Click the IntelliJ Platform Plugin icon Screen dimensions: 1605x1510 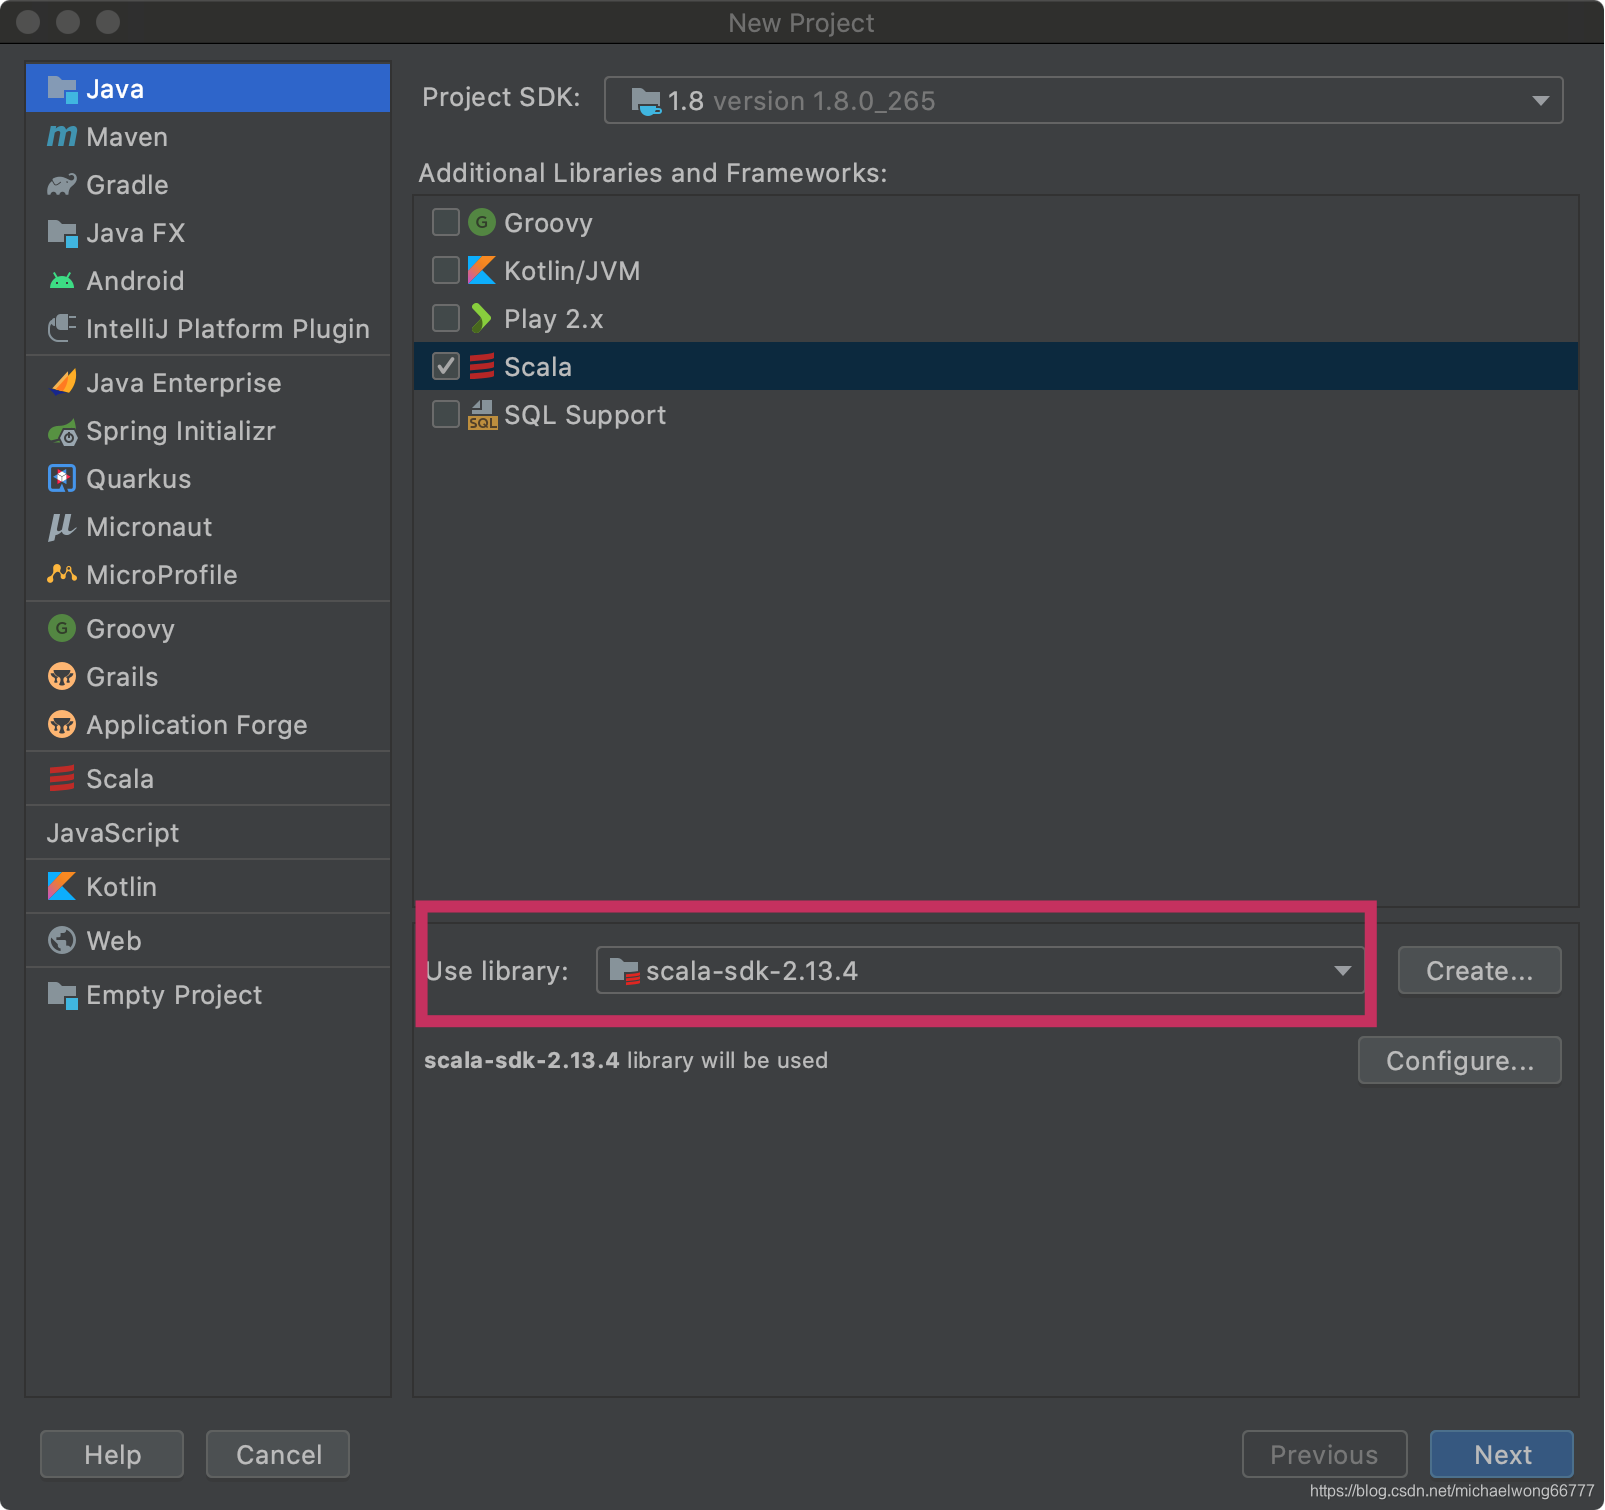point(62,328)
